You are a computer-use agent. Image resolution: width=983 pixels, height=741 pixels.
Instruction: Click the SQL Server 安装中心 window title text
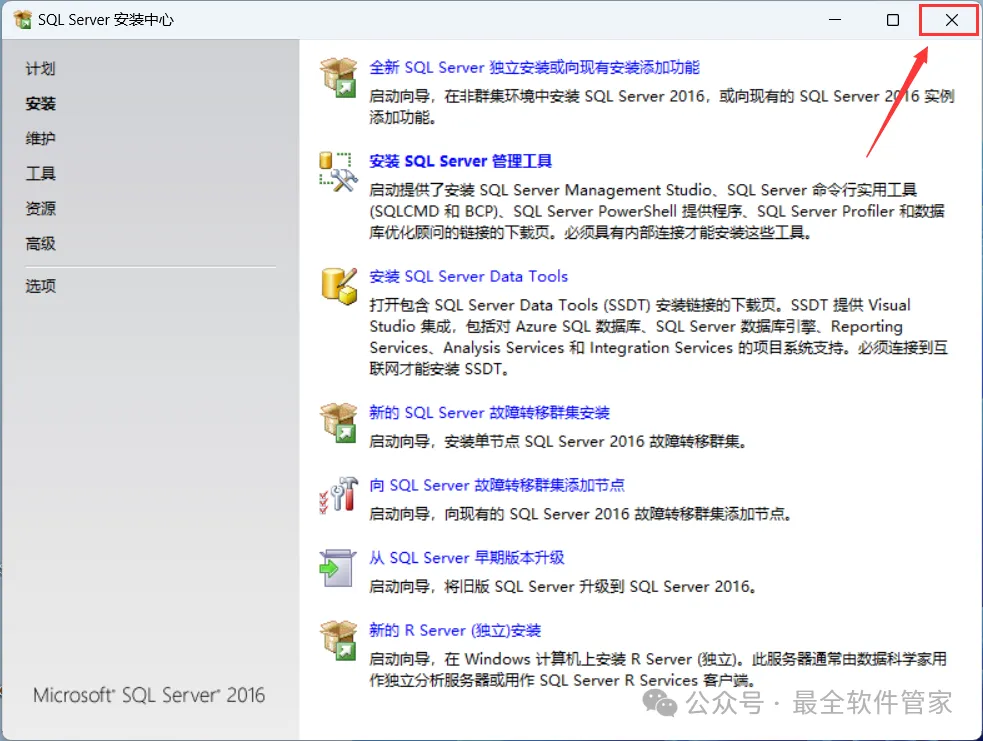[x=106, y=19]
